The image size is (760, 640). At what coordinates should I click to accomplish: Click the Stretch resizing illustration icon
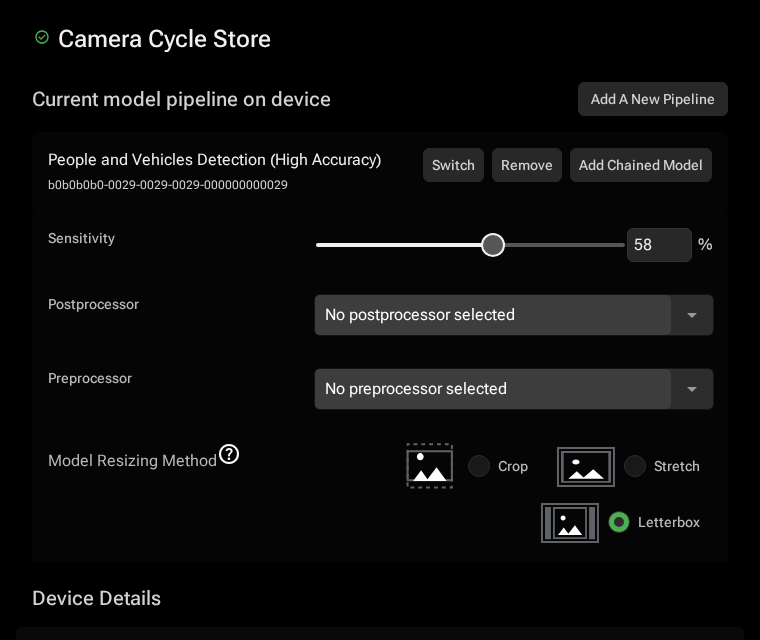[586, 467]
